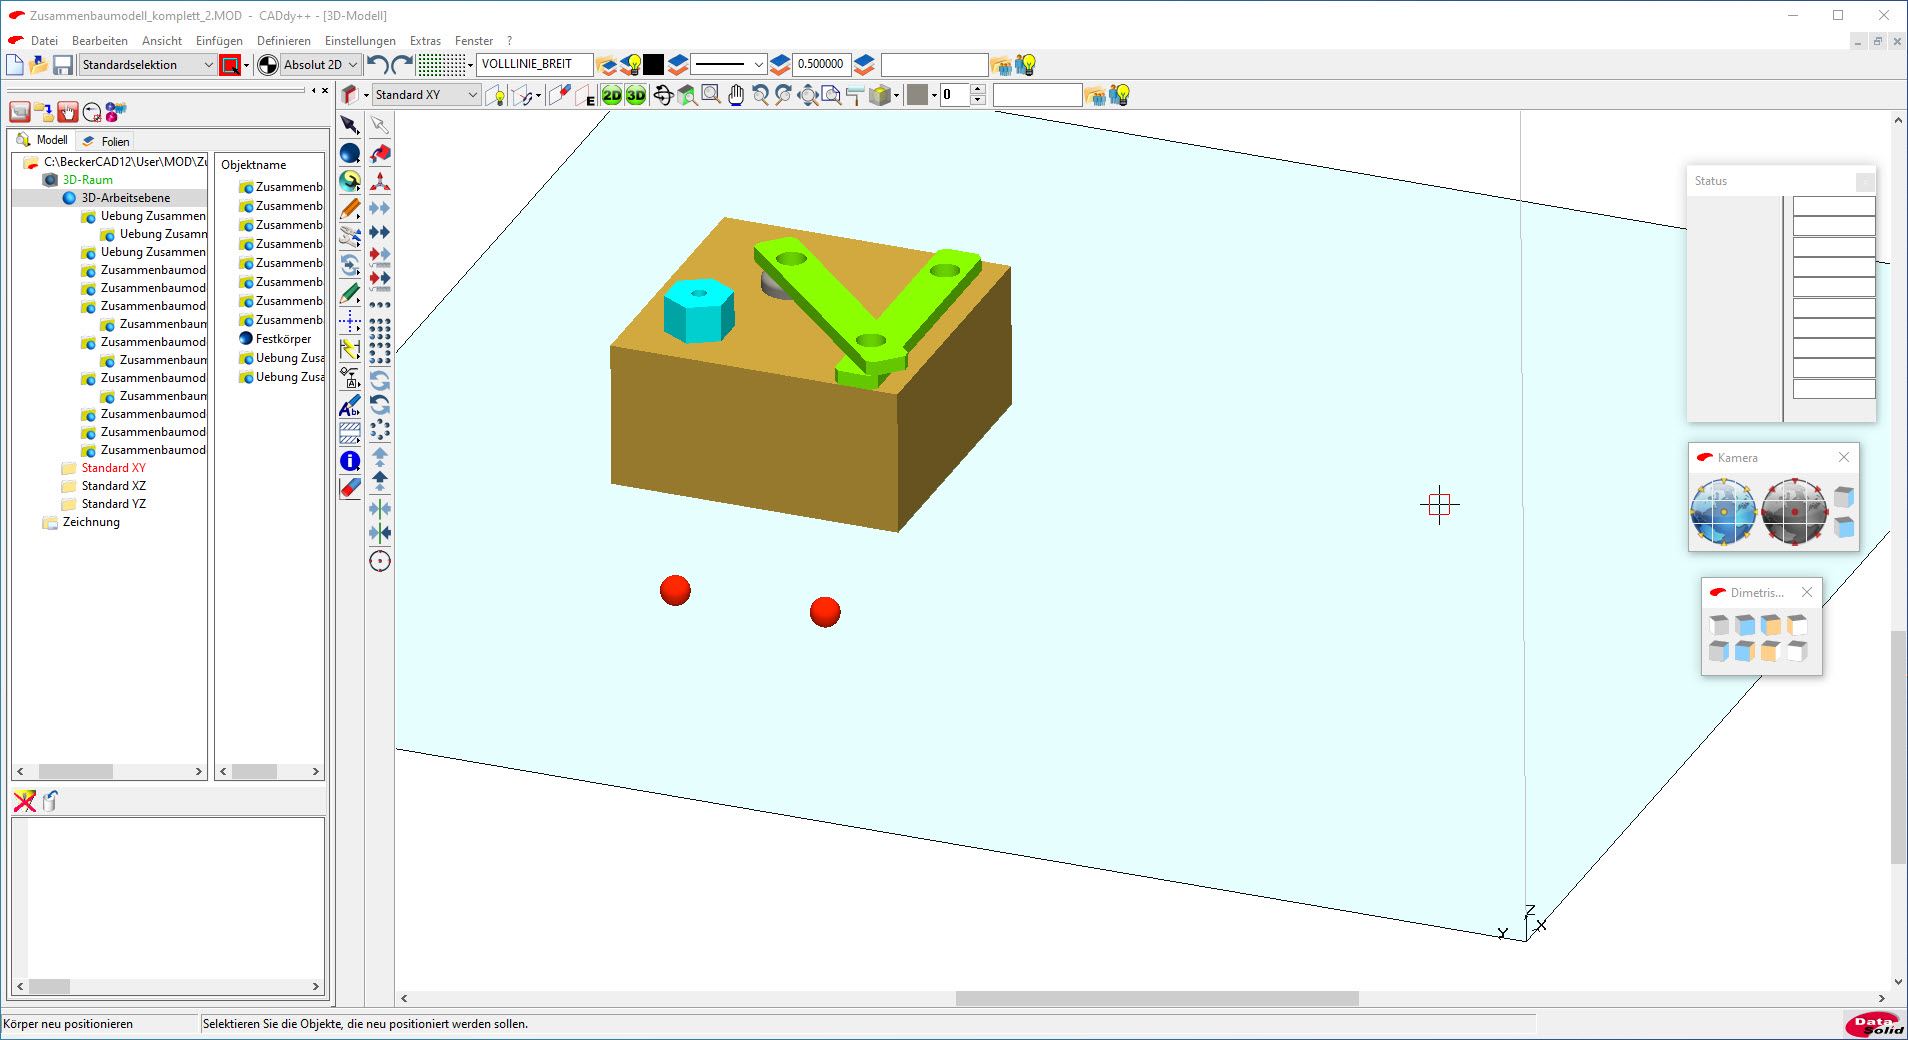Click the save diskette icon

(63, 65)
